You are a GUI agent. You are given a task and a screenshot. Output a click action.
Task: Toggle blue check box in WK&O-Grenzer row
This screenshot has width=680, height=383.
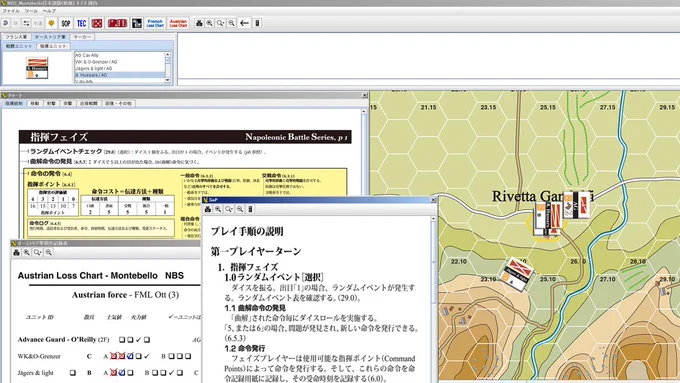click(130, 356)
